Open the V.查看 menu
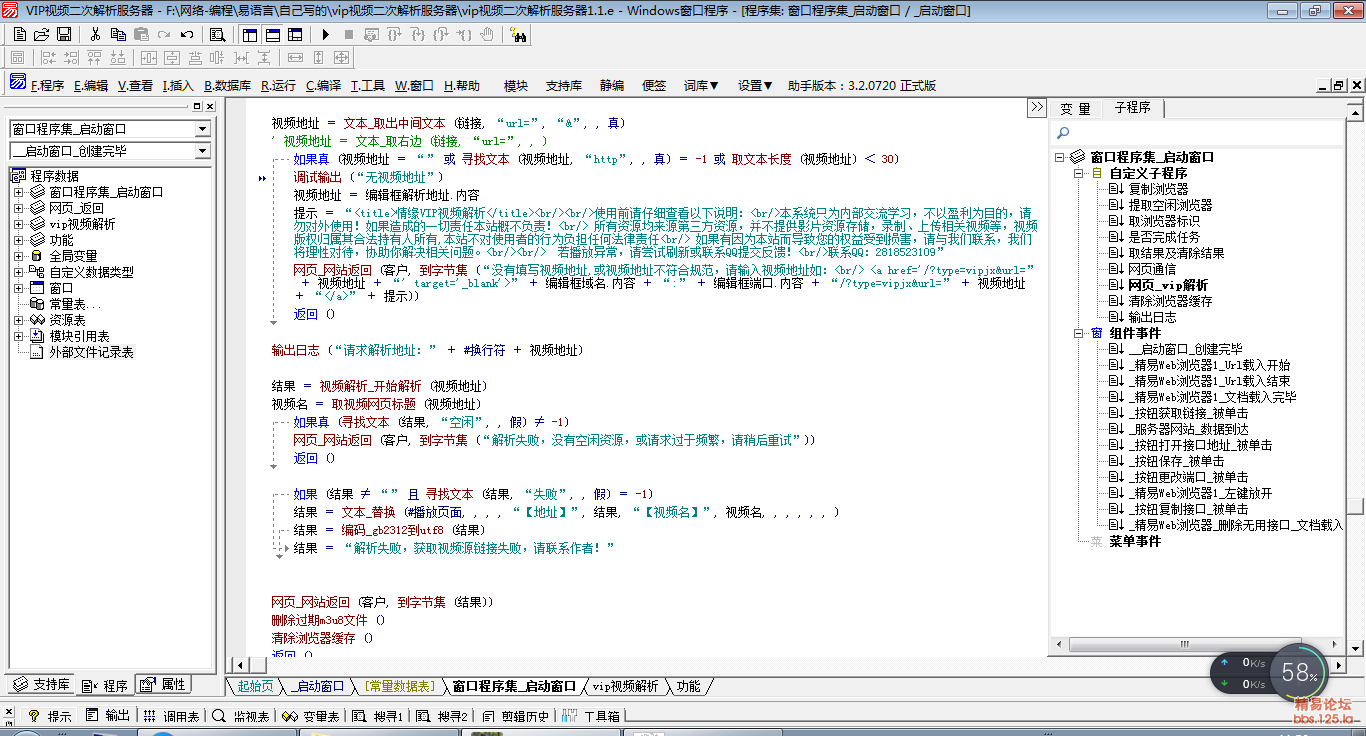1366x736 pixels. pos(136,86)
